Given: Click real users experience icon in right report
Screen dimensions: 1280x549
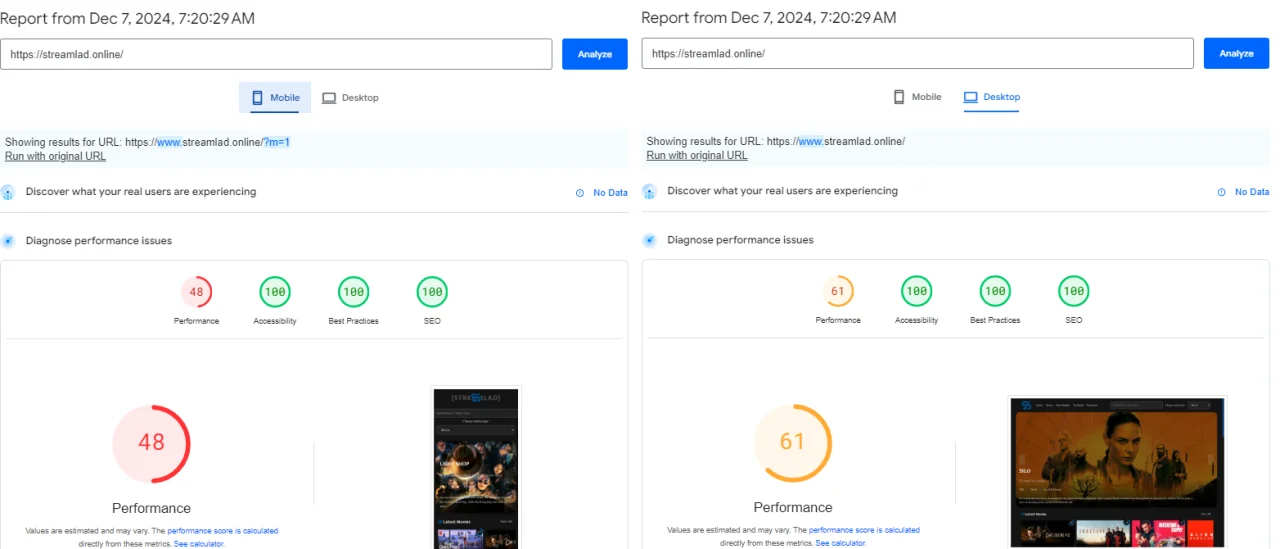Looking at the screenshot, I should (649, 191).
